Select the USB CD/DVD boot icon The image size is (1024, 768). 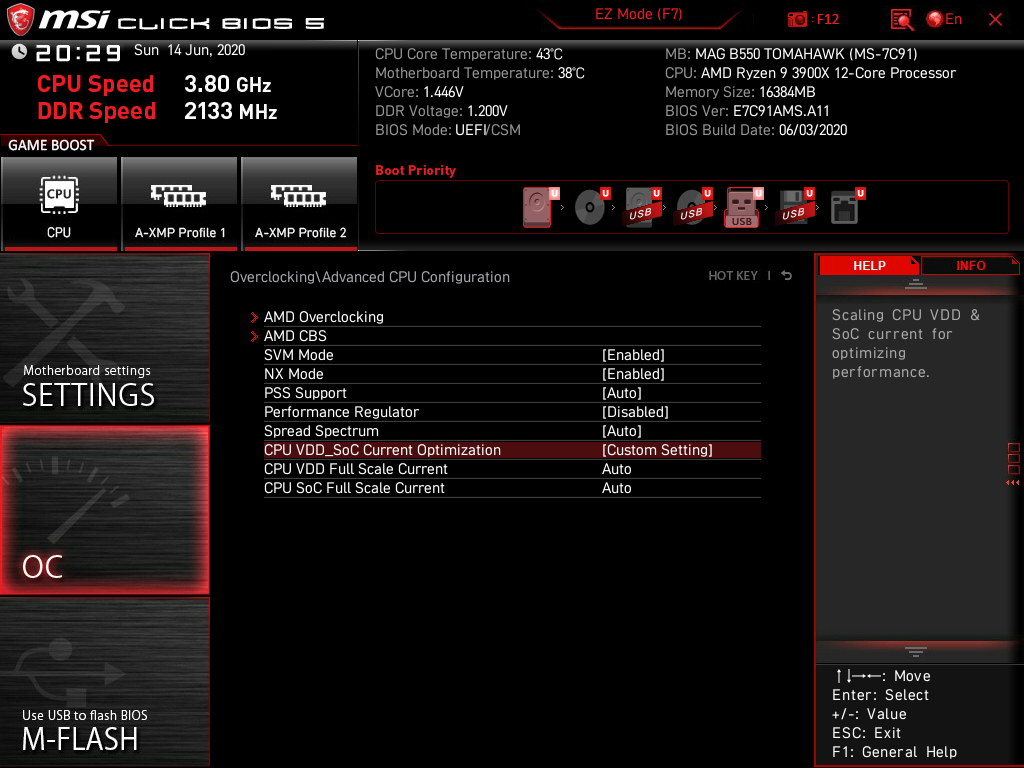coord(694,207)
